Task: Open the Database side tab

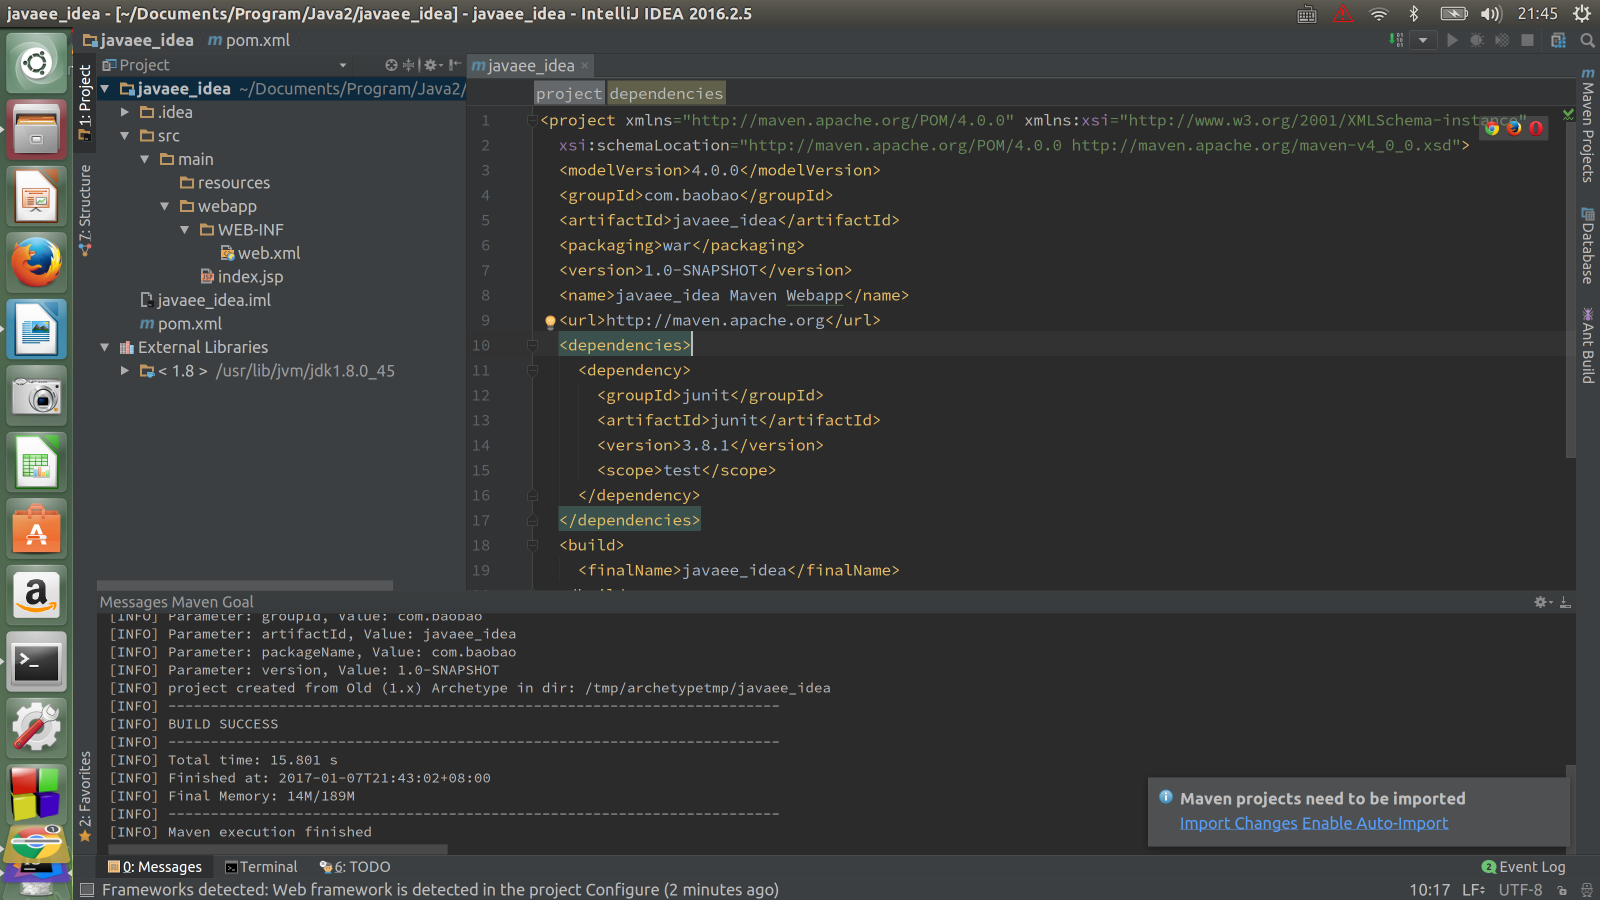Action: 1588,246
